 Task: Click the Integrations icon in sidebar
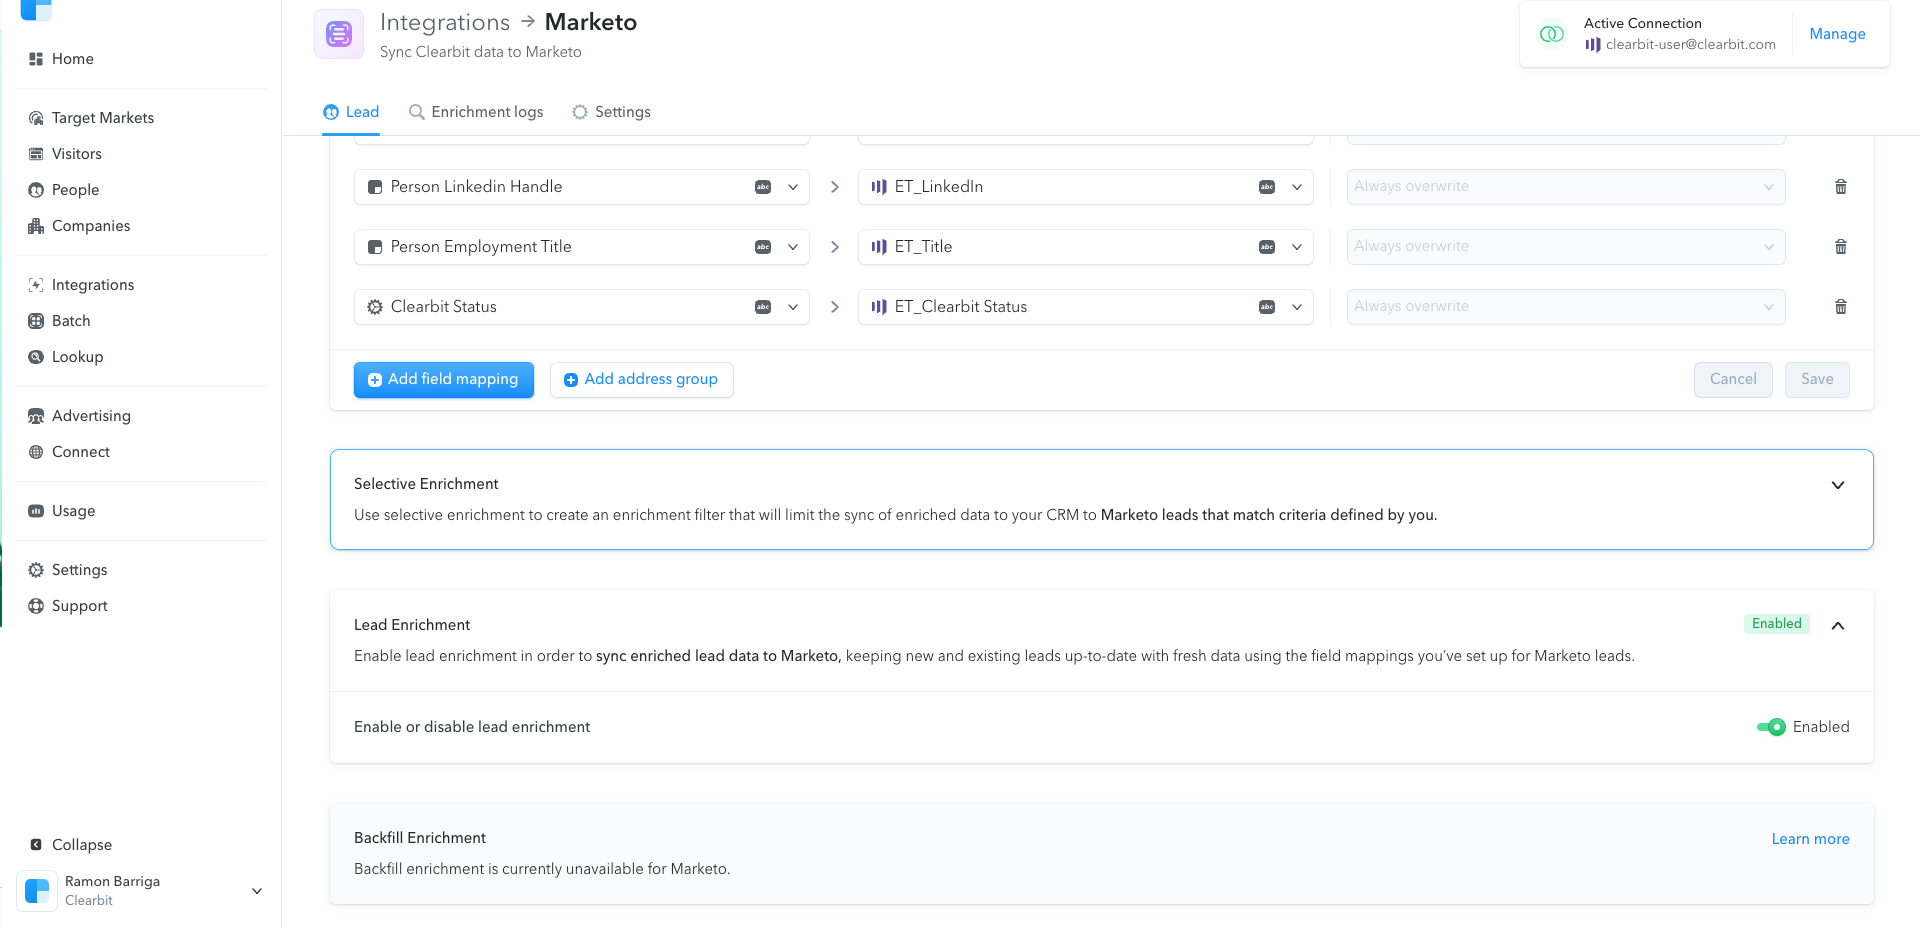click(x=36, y=285)
